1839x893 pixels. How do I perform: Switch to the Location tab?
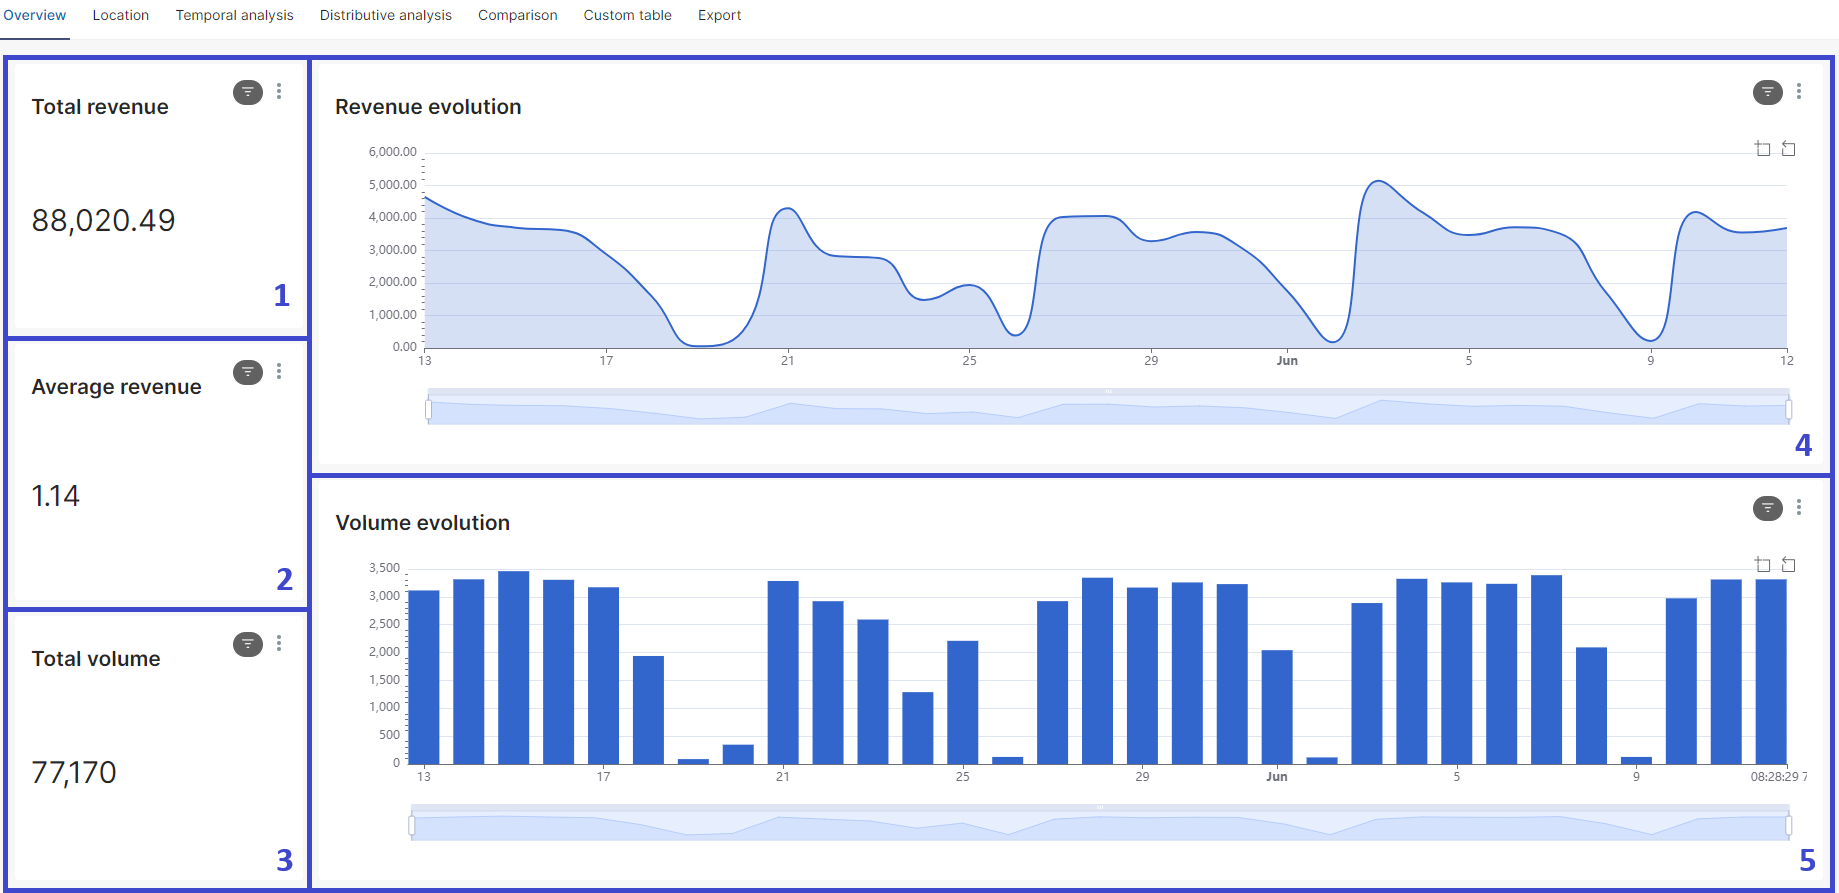(x=121, y=15)
